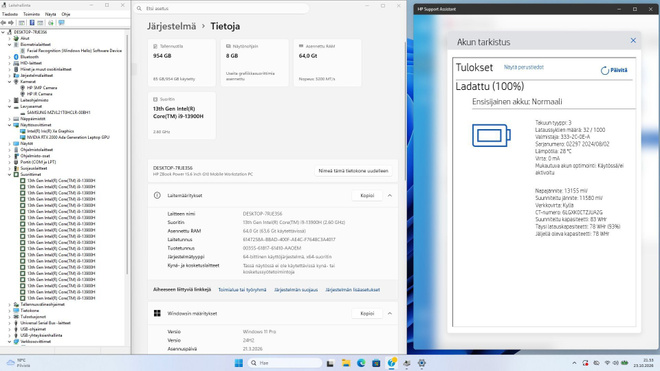Open the Windows Start menu
This screenshot has height=371, width=660.
click(239, 363)
